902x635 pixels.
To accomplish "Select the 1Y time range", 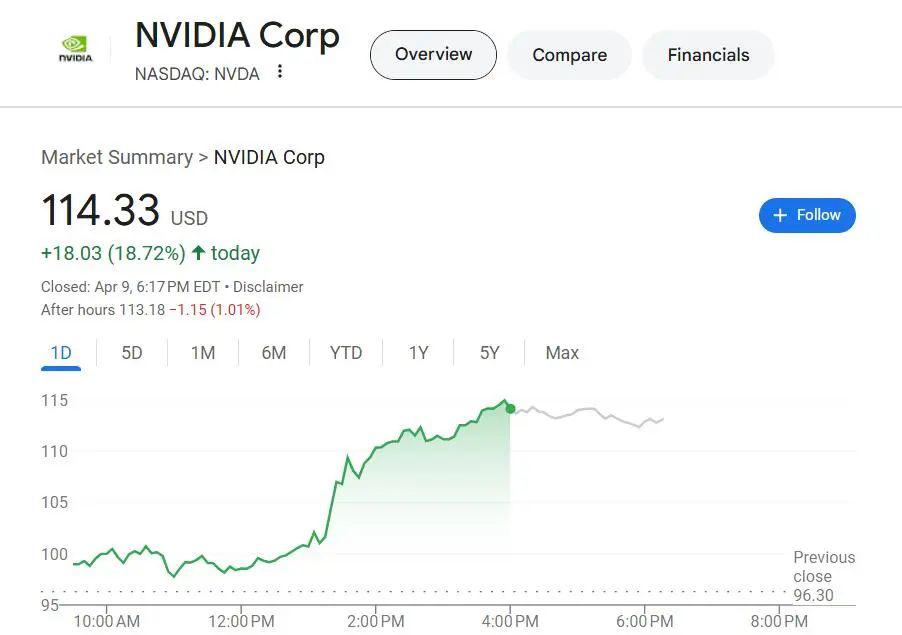I will point(418,353).
